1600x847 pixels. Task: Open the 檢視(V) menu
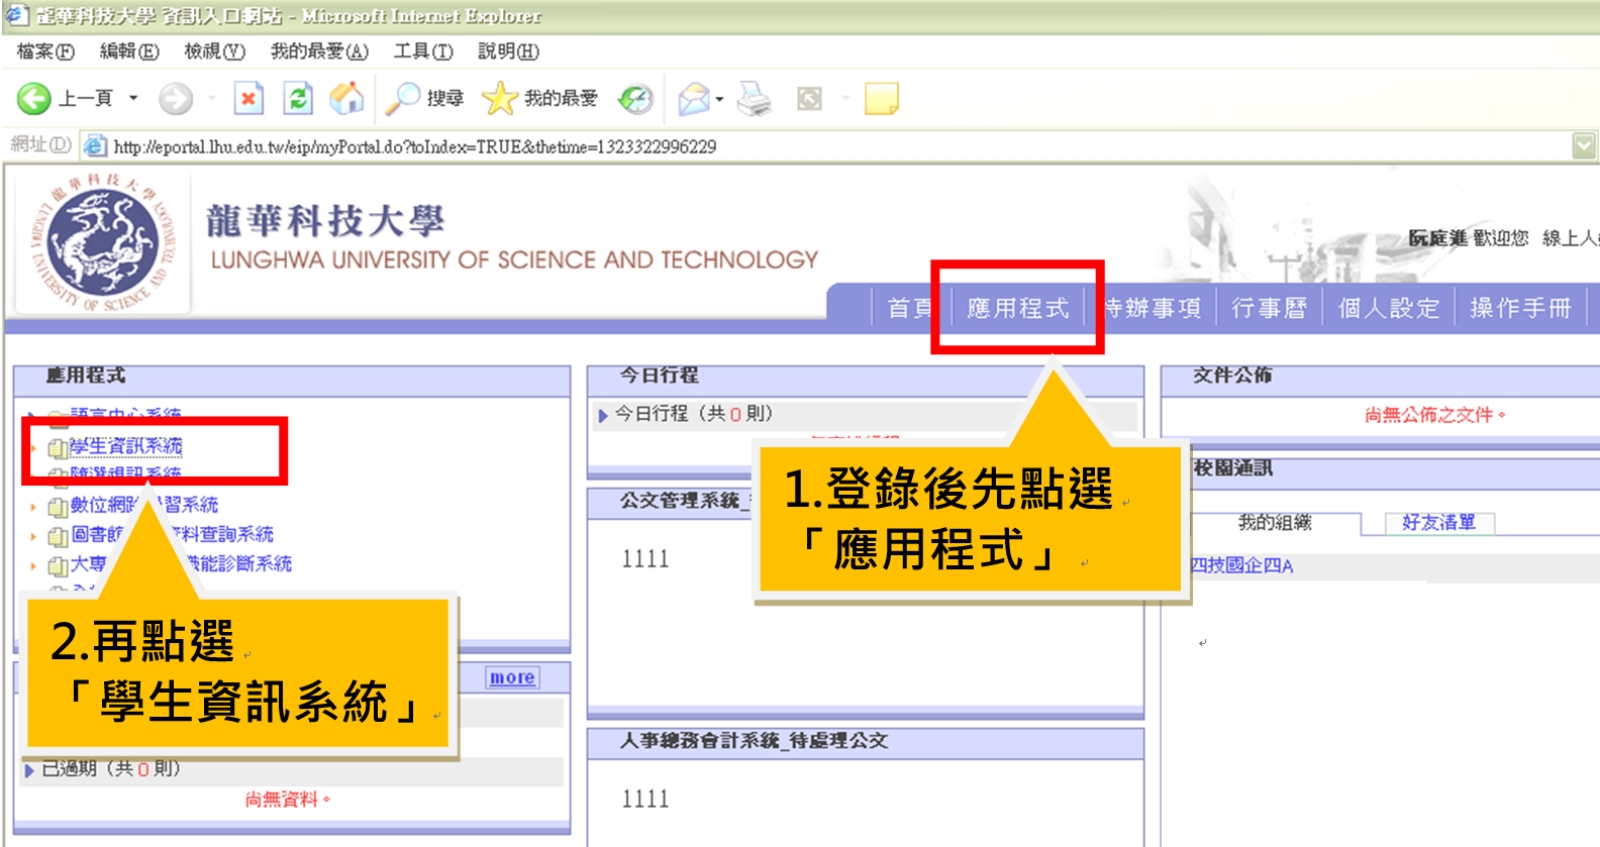215,51
